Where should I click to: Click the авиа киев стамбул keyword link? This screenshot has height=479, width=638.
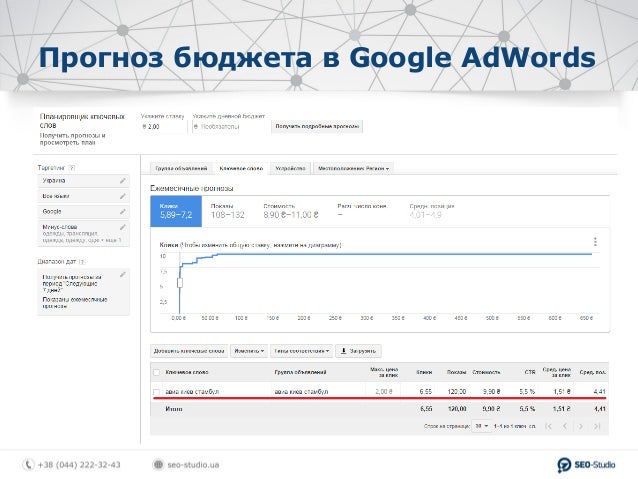click(x=192, y=392)
